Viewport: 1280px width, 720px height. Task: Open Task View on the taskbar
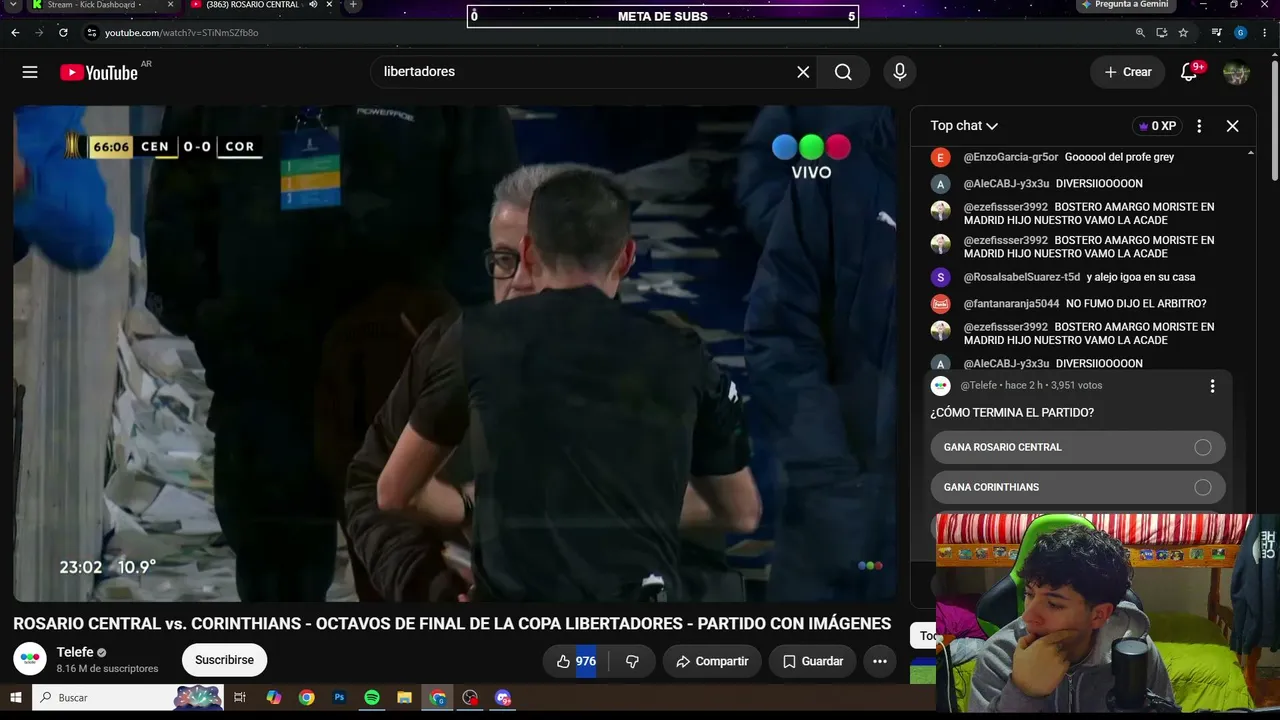(x=240, y=698)
